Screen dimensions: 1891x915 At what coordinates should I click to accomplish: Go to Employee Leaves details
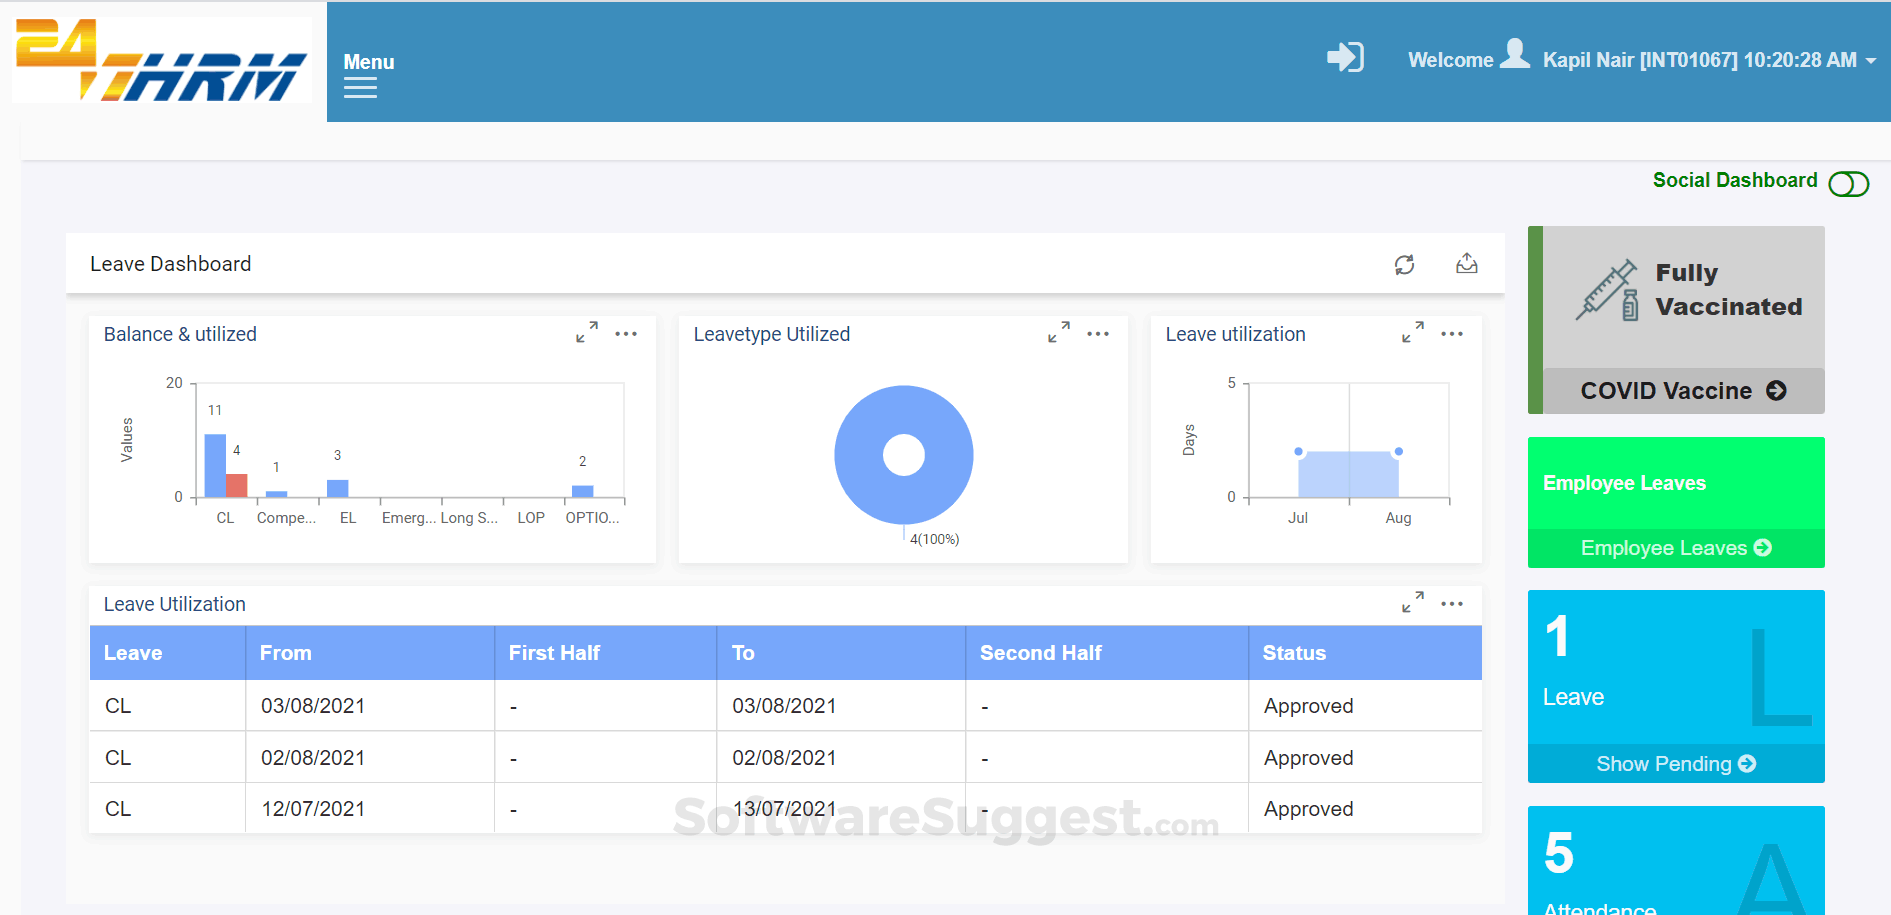click(x=1676, y=548)
